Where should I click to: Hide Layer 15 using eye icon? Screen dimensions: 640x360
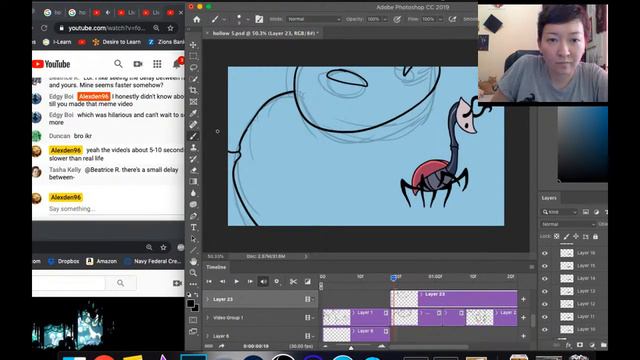point(545,266)
